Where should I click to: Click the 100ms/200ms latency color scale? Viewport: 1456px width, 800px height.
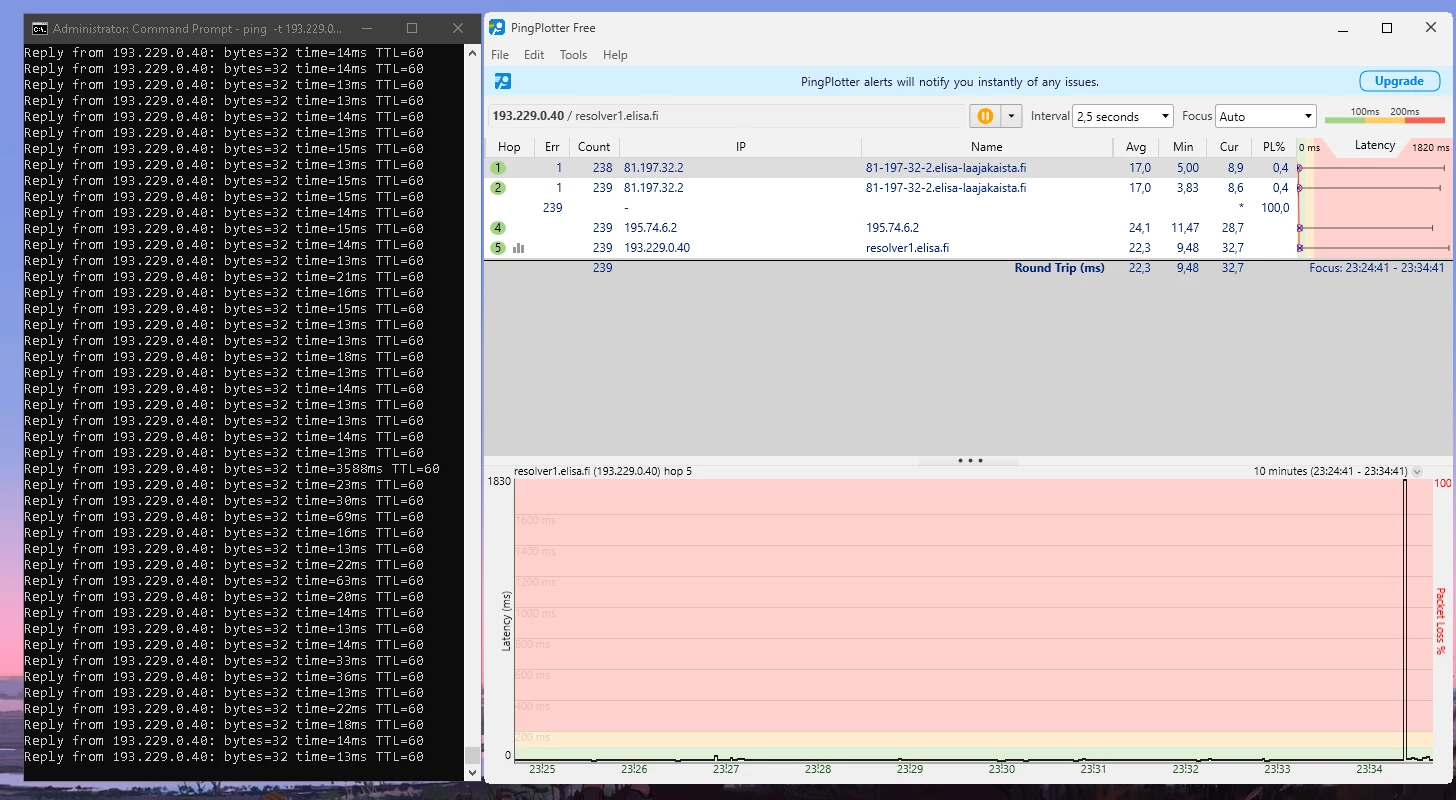[1385, 117]
